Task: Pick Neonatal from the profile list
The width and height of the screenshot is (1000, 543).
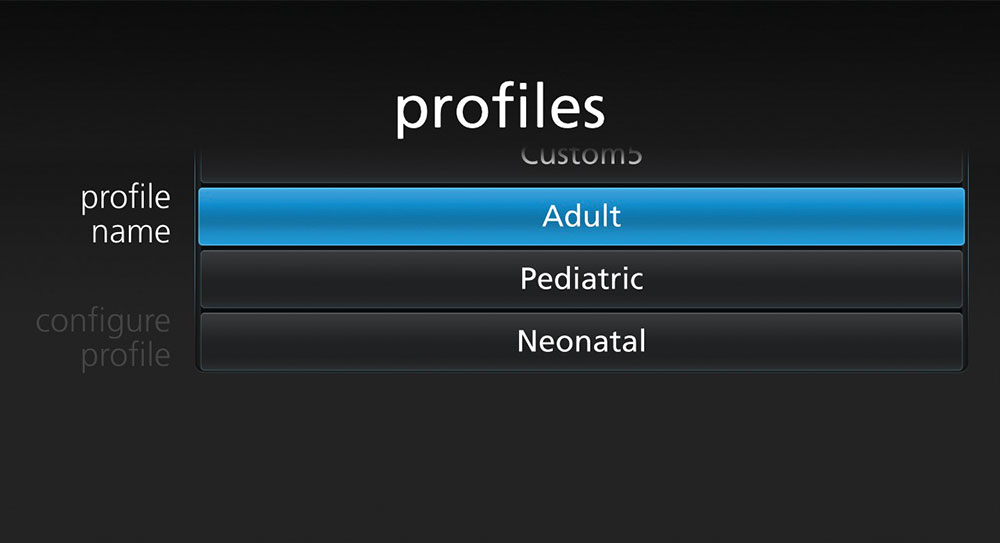Action: point(581,341)
